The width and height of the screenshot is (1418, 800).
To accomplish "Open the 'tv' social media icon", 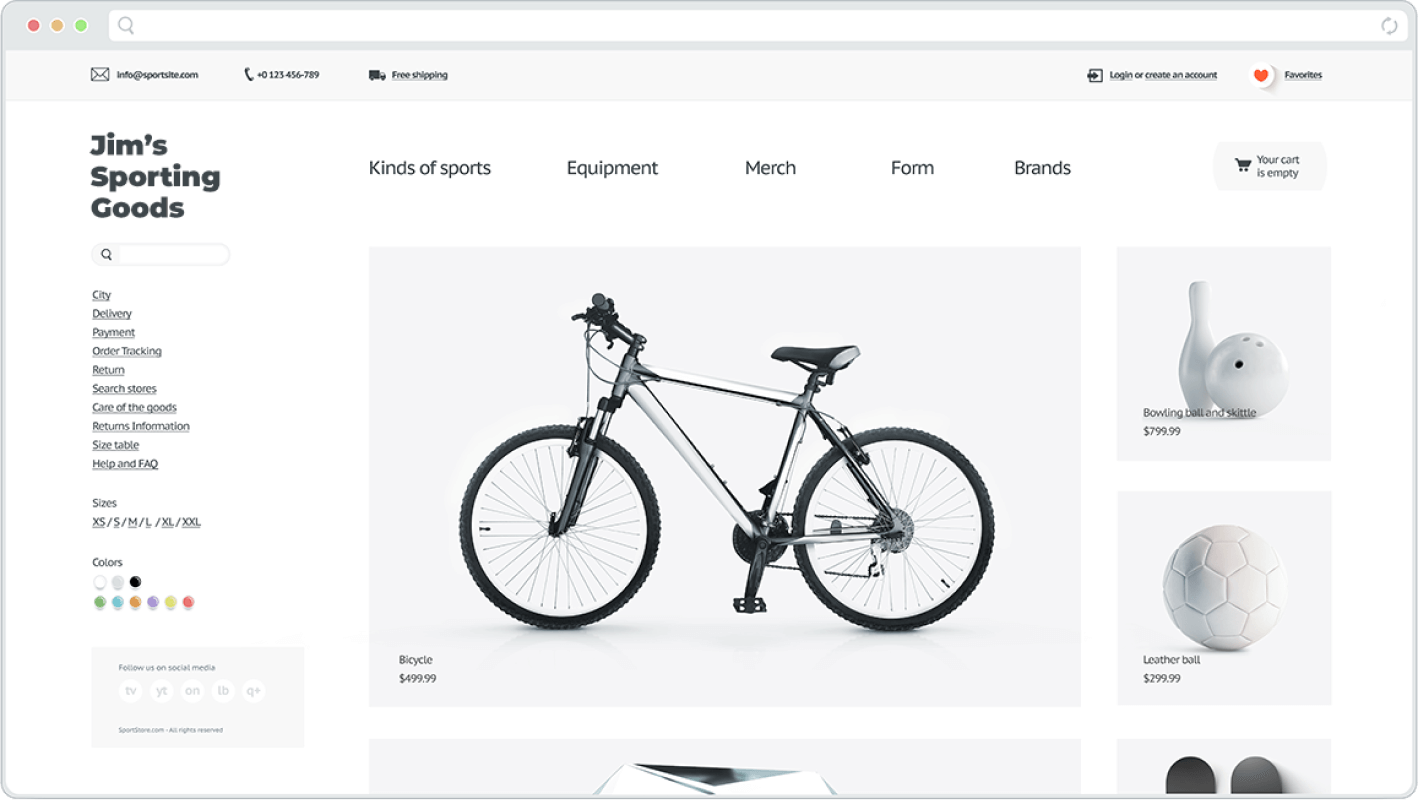I will tap(130, 691).
